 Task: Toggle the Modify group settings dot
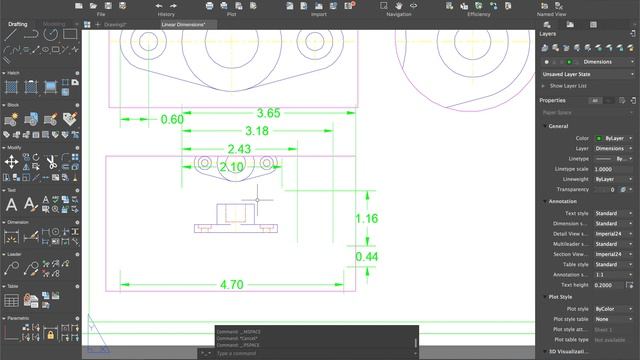(x=77, y=148)
